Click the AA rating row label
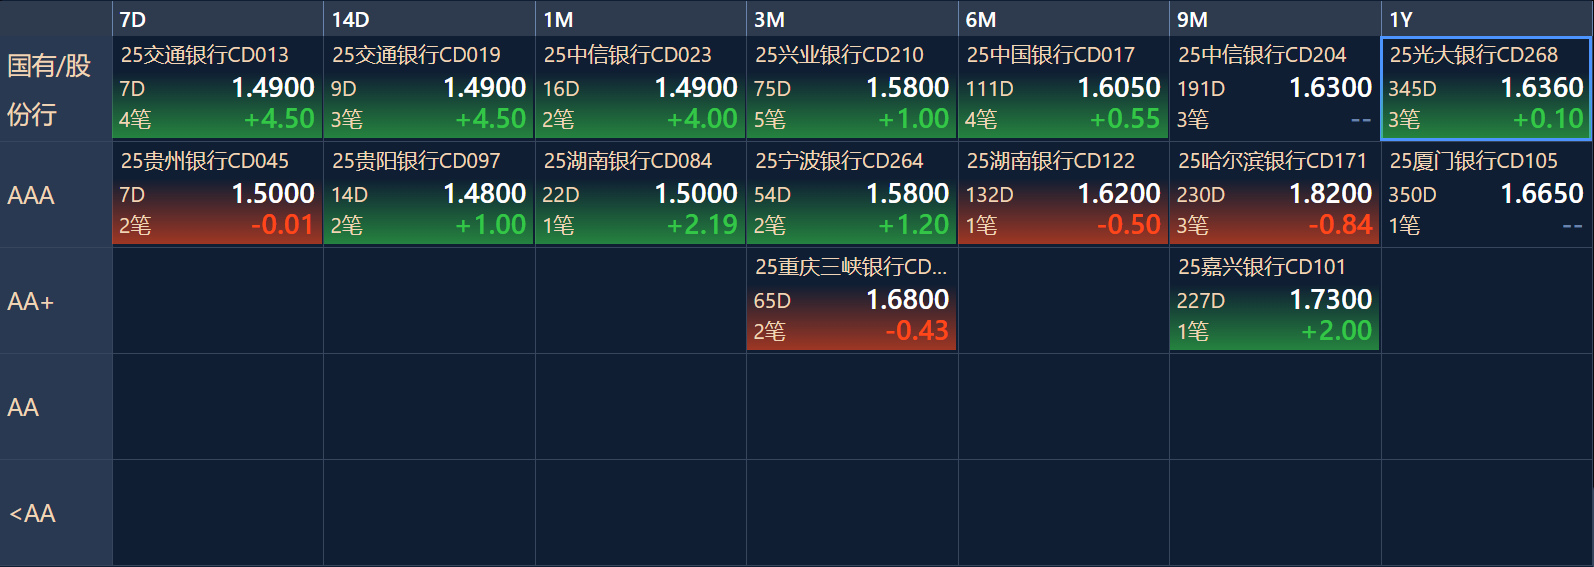This screenshot has height=567, width=1594. 56,407
